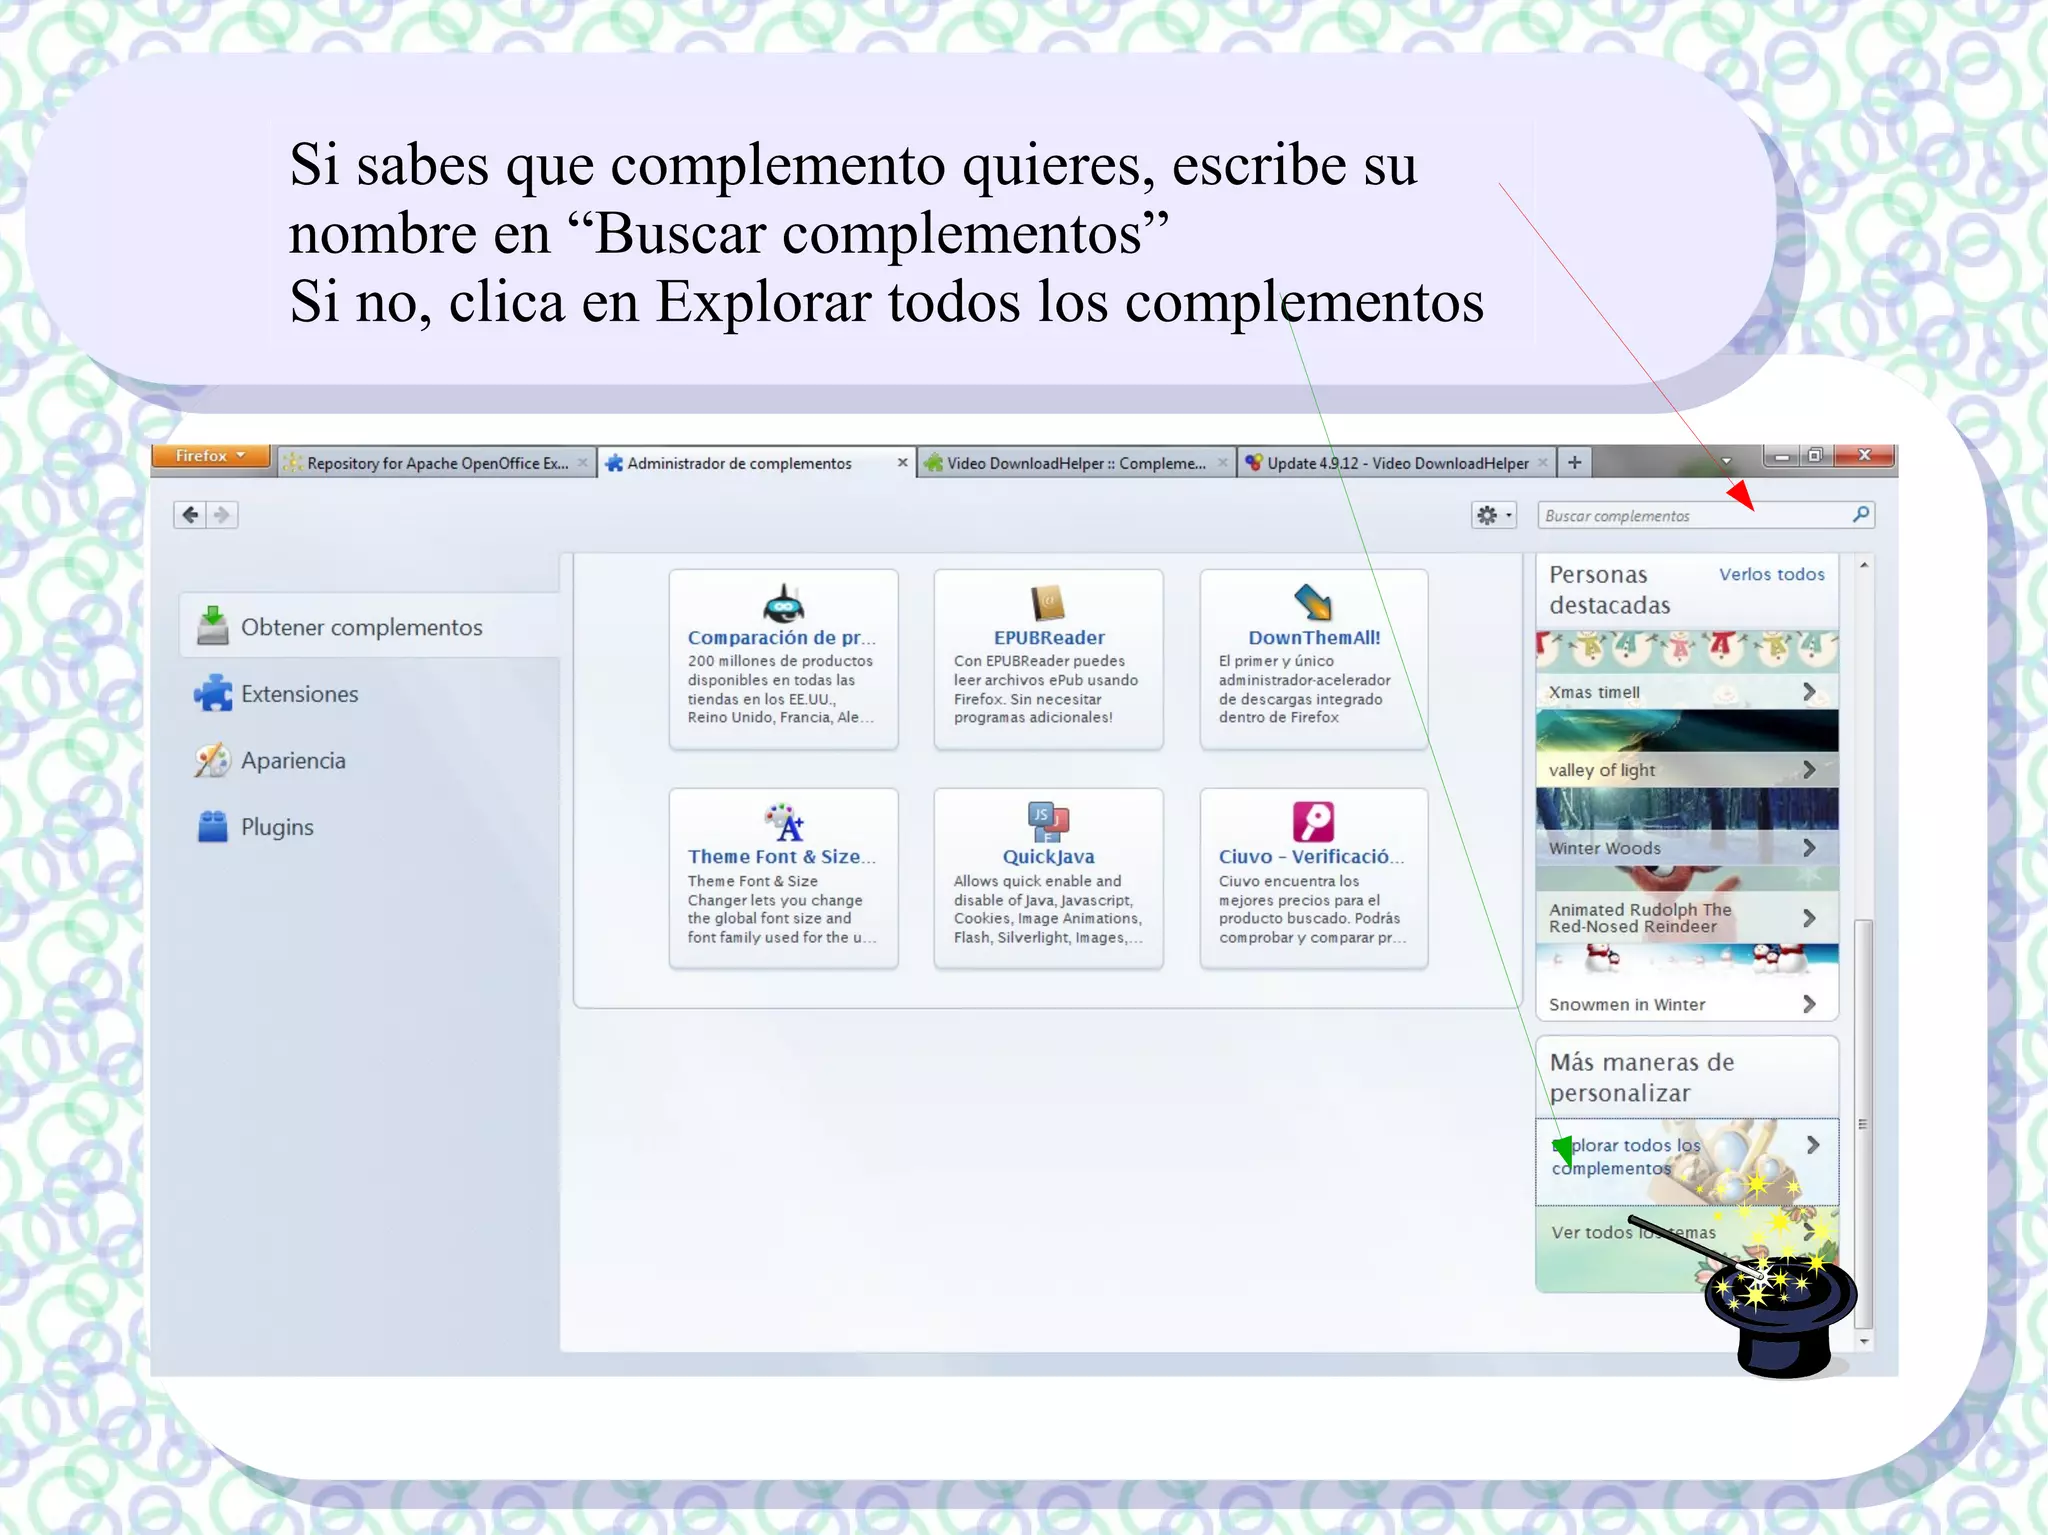Select the Snowmen in Winter persona
This screenshot has width=2048, height=1535.
(1687, 982)
